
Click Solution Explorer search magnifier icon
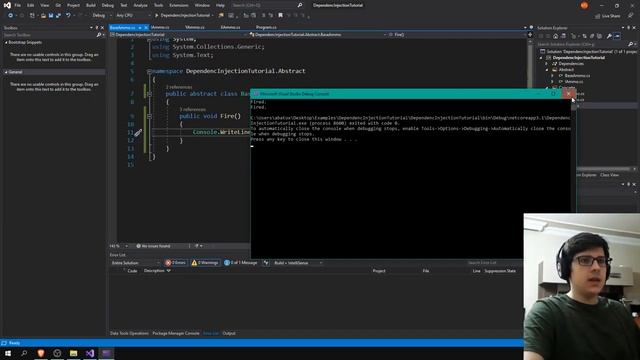pos(630,44)
